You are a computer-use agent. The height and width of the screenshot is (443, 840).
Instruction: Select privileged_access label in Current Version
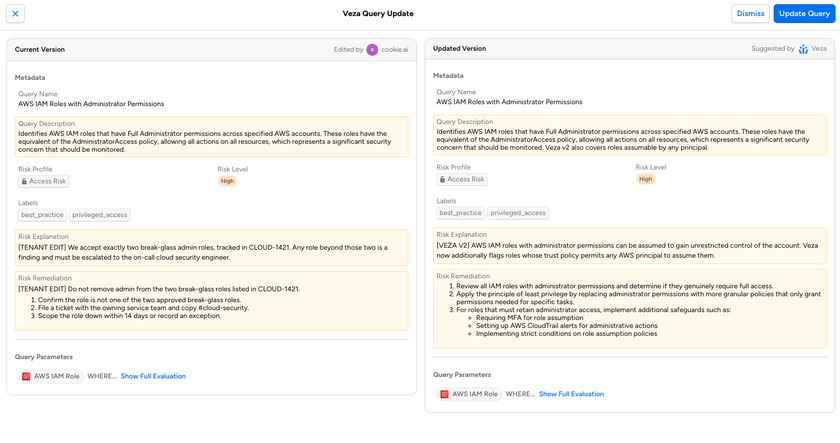tap(100, 215)
